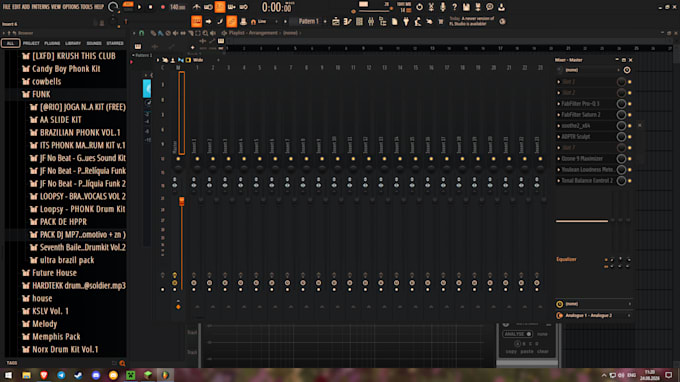
Task: Click the Playlist magnet snap icon
Action: click(141, 33)
